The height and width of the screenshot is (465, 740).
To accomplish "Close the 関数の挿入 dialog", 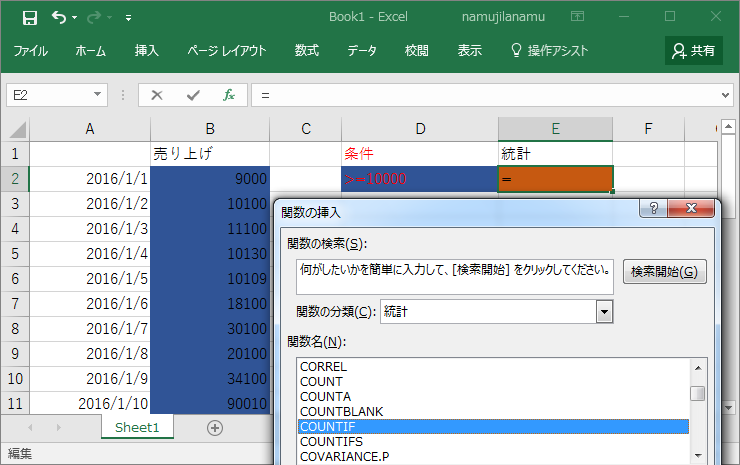I will pos(691,208).
